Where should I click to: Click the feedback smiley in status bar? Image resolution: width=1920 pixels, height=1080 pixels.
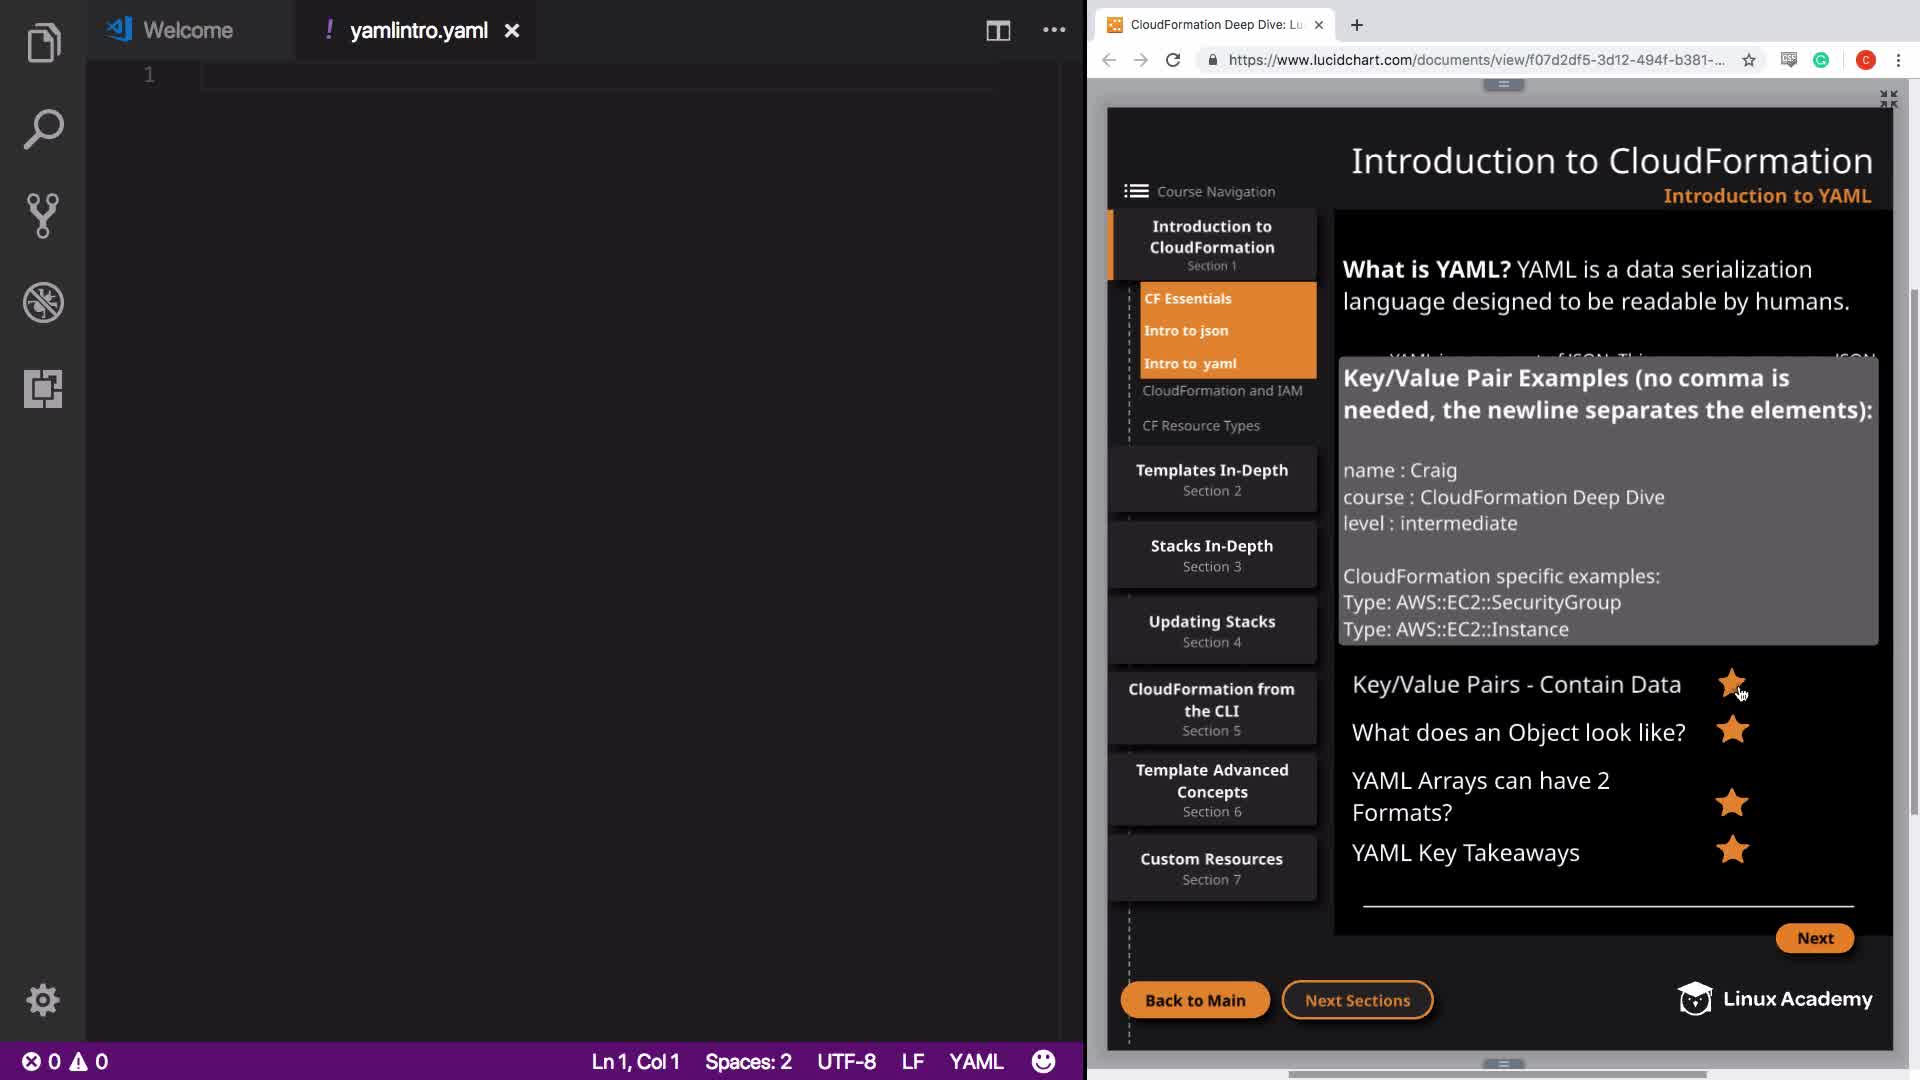[1043, 1061]
